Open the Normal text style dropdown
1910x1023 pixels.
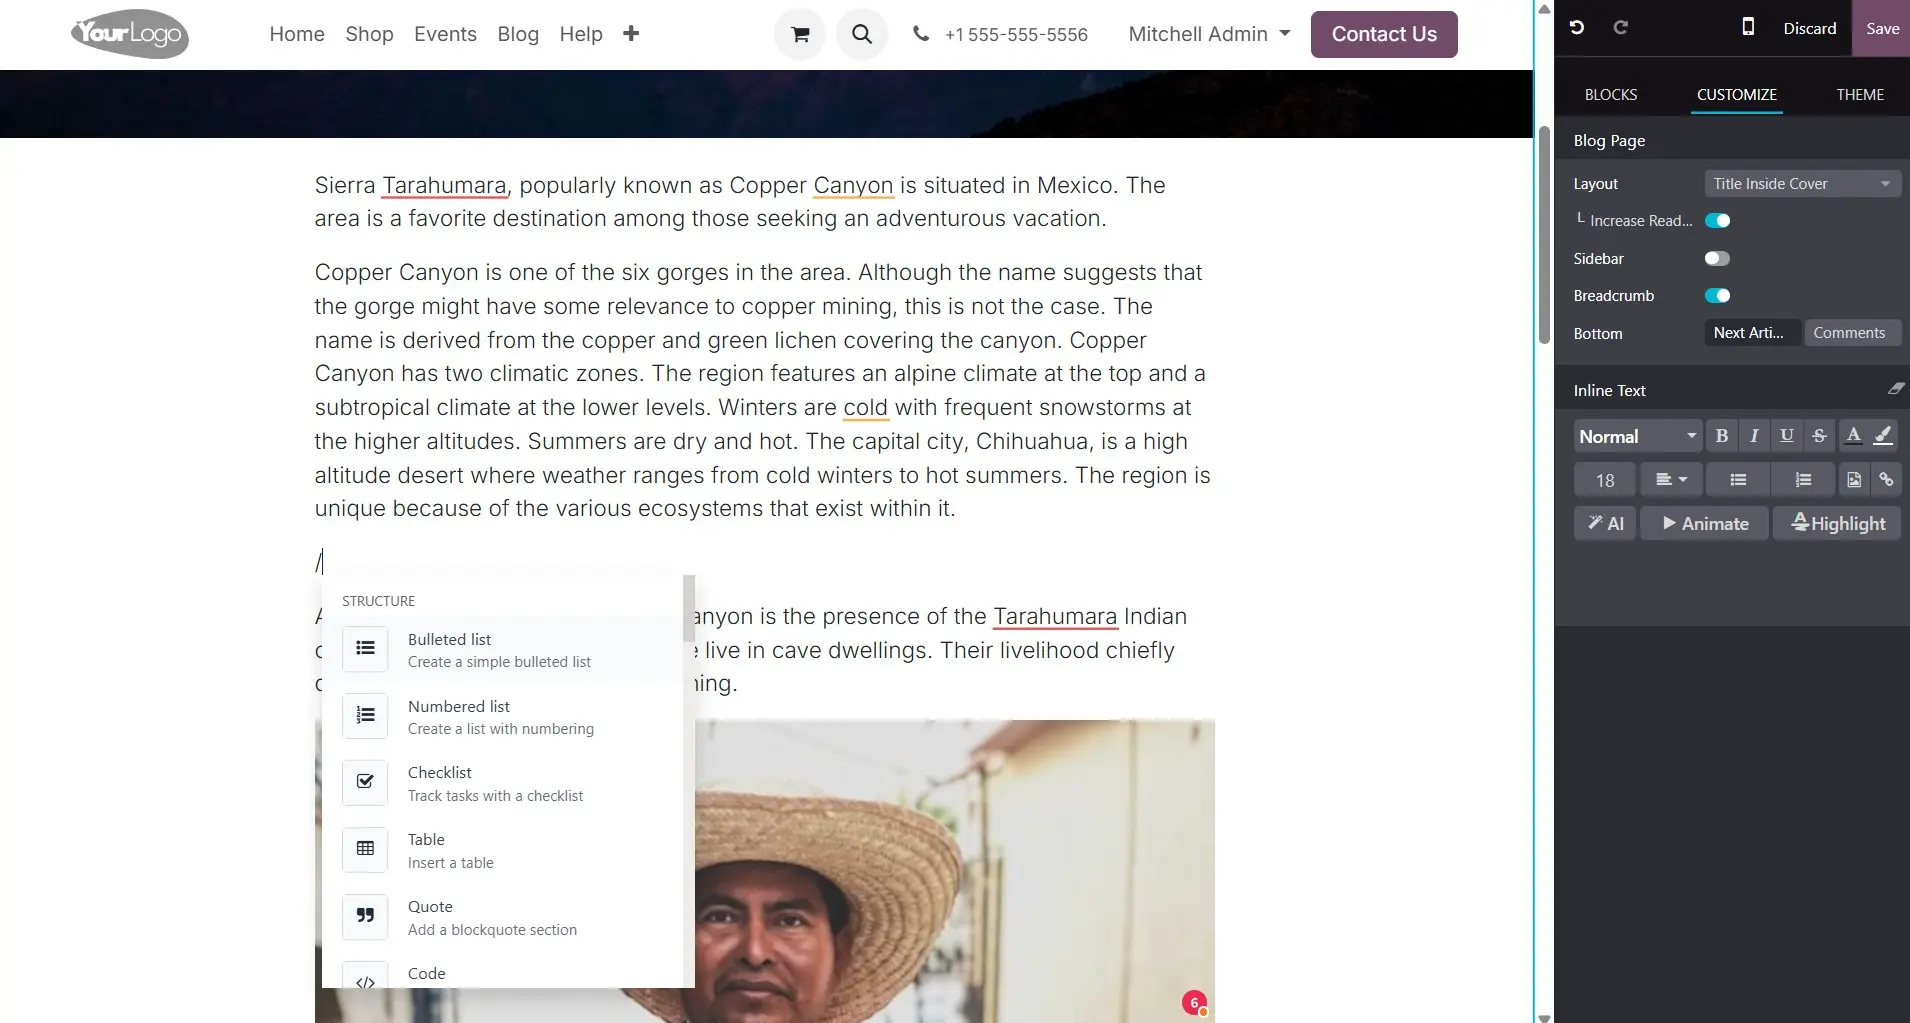(x=1638, y=436)
